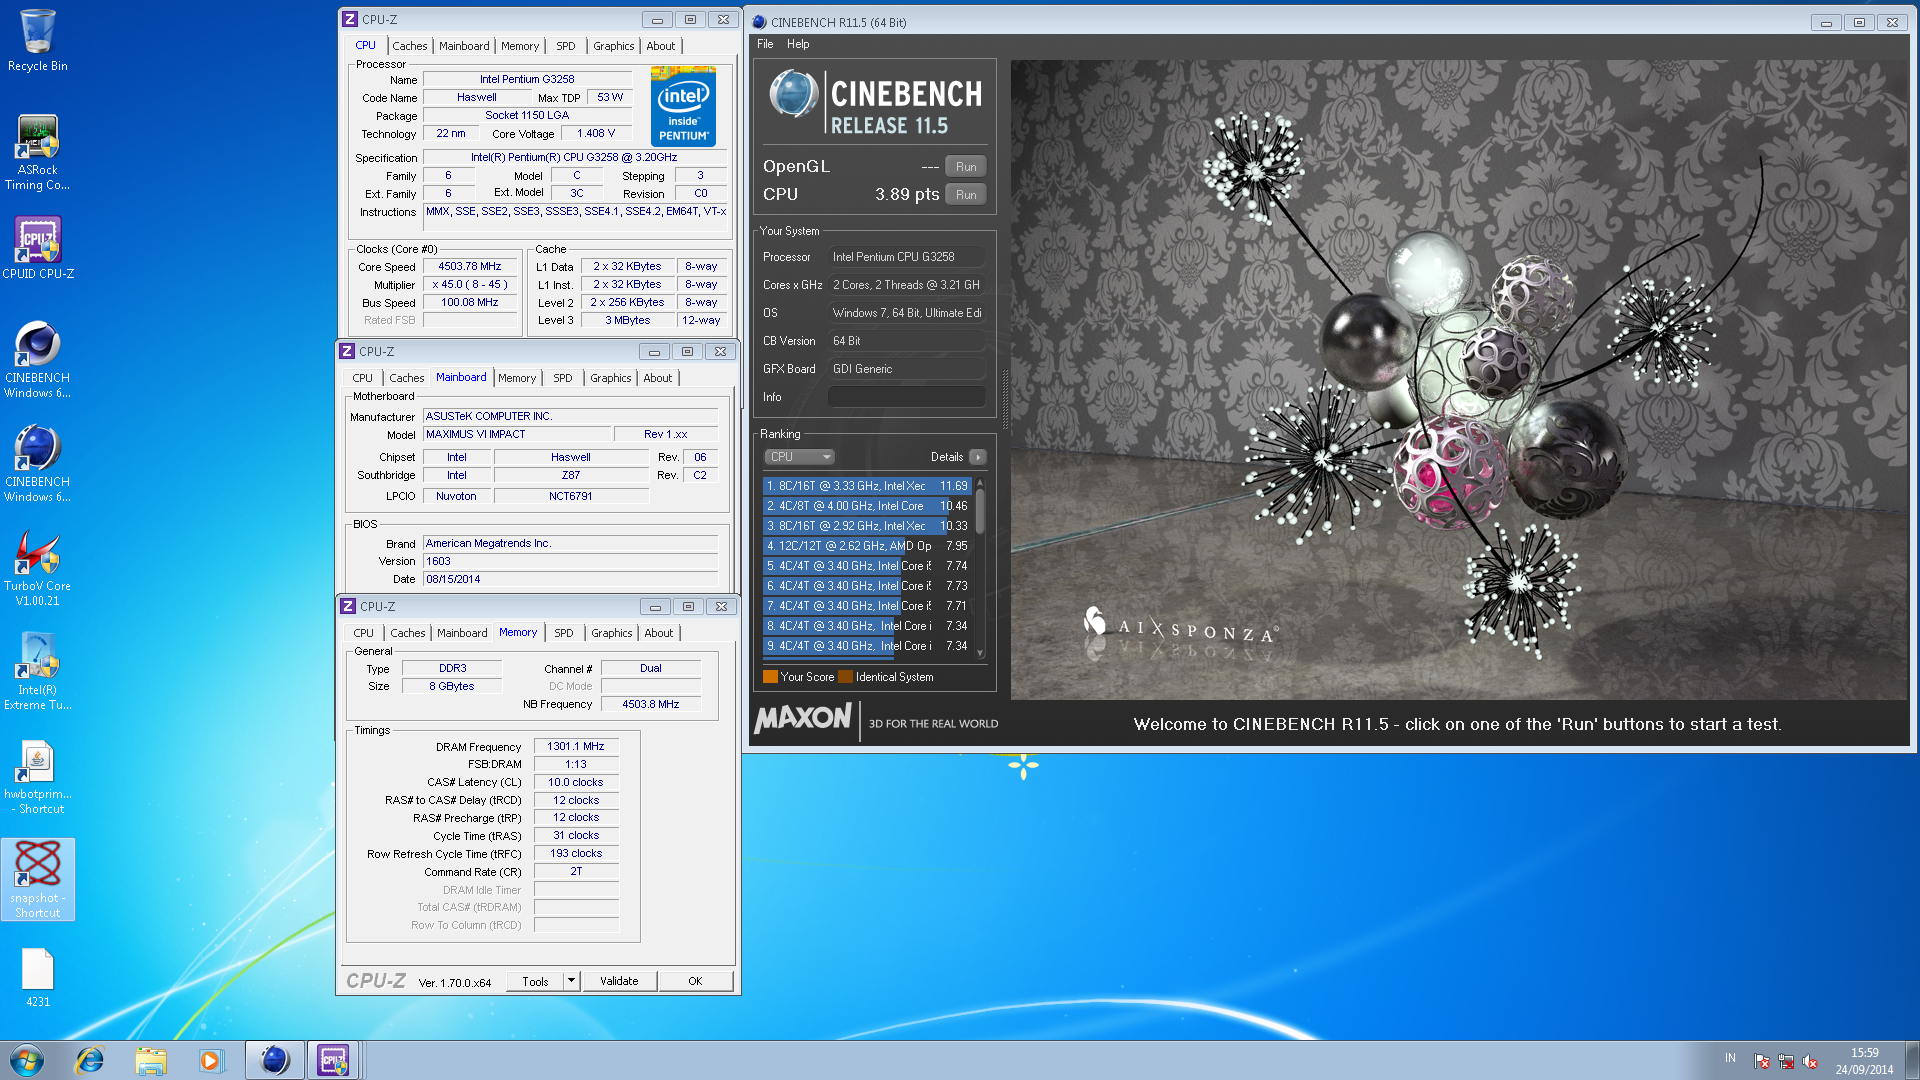The height and width of the screenshot is (1080, 1920).
Task: Switch to Mainboard tab in top CPU-Z window
Action: coord(464,46)
